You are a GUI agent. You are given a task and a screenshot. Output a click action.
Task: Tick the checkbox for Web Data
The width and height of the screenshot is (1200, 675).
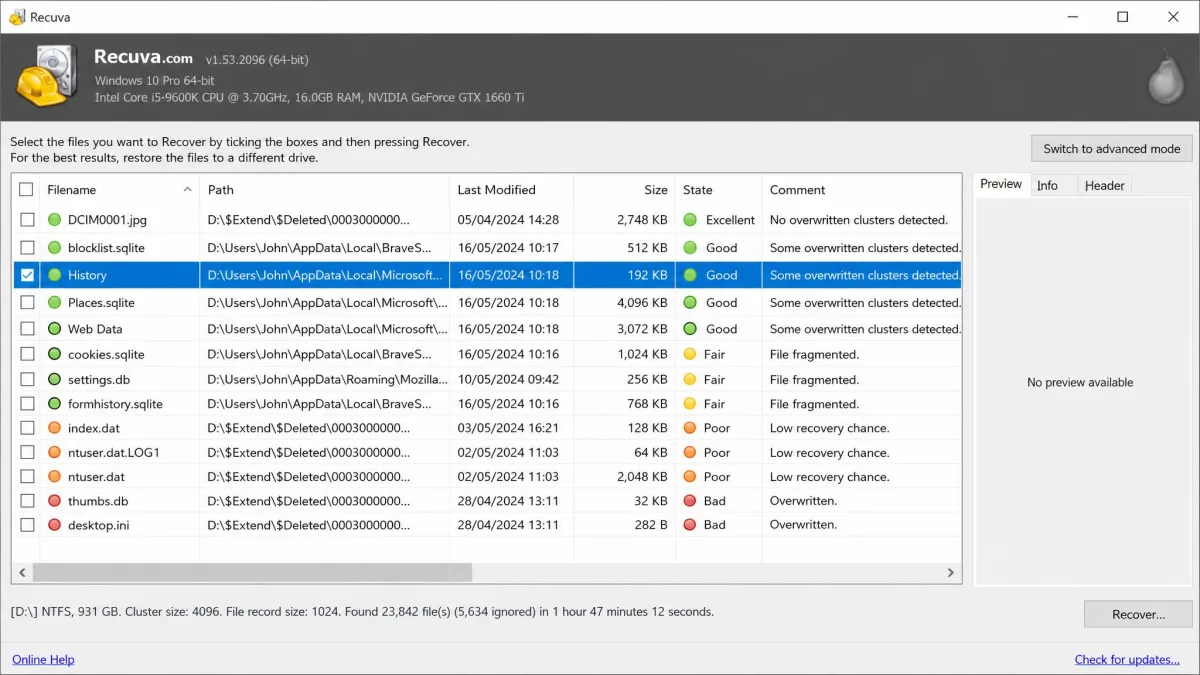(x=27, y=329)
